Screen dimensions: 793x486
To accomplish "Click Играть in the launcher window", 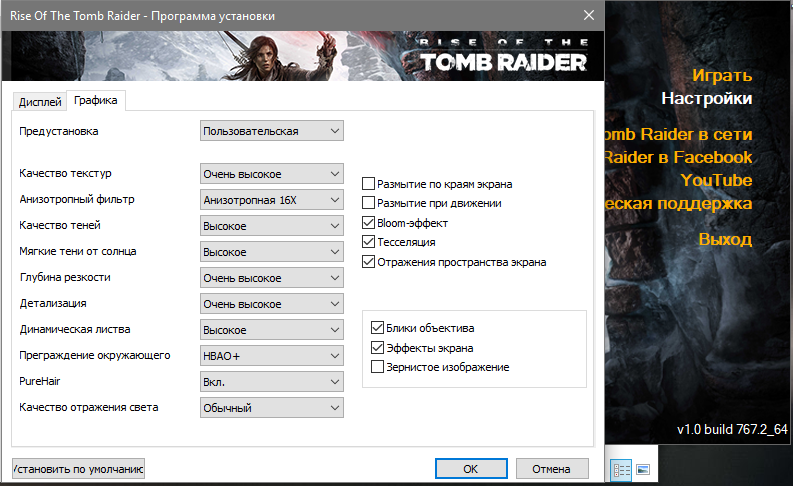I will tap(722, 75).
